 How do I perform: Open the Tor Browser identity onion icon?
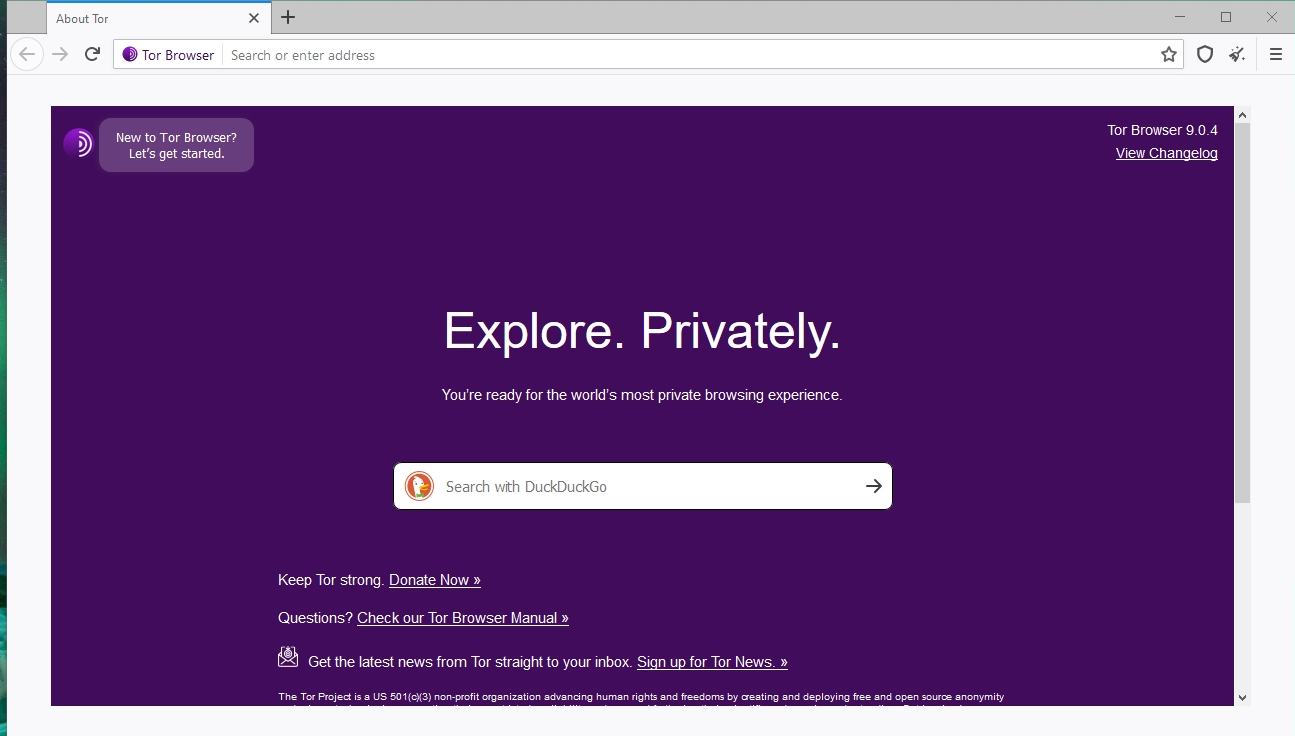[130, 55]
